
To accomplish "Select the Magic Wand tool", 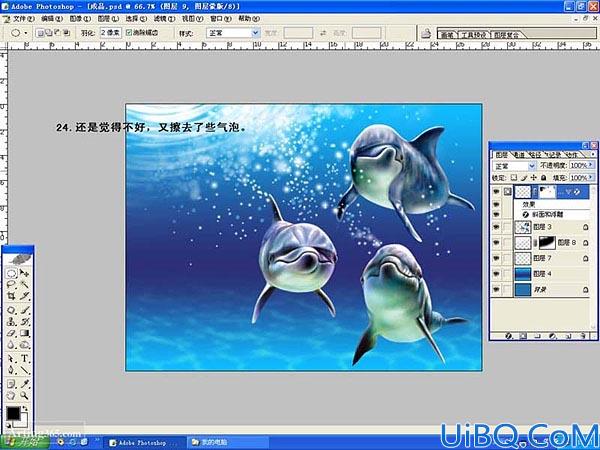I will [24, 284].
